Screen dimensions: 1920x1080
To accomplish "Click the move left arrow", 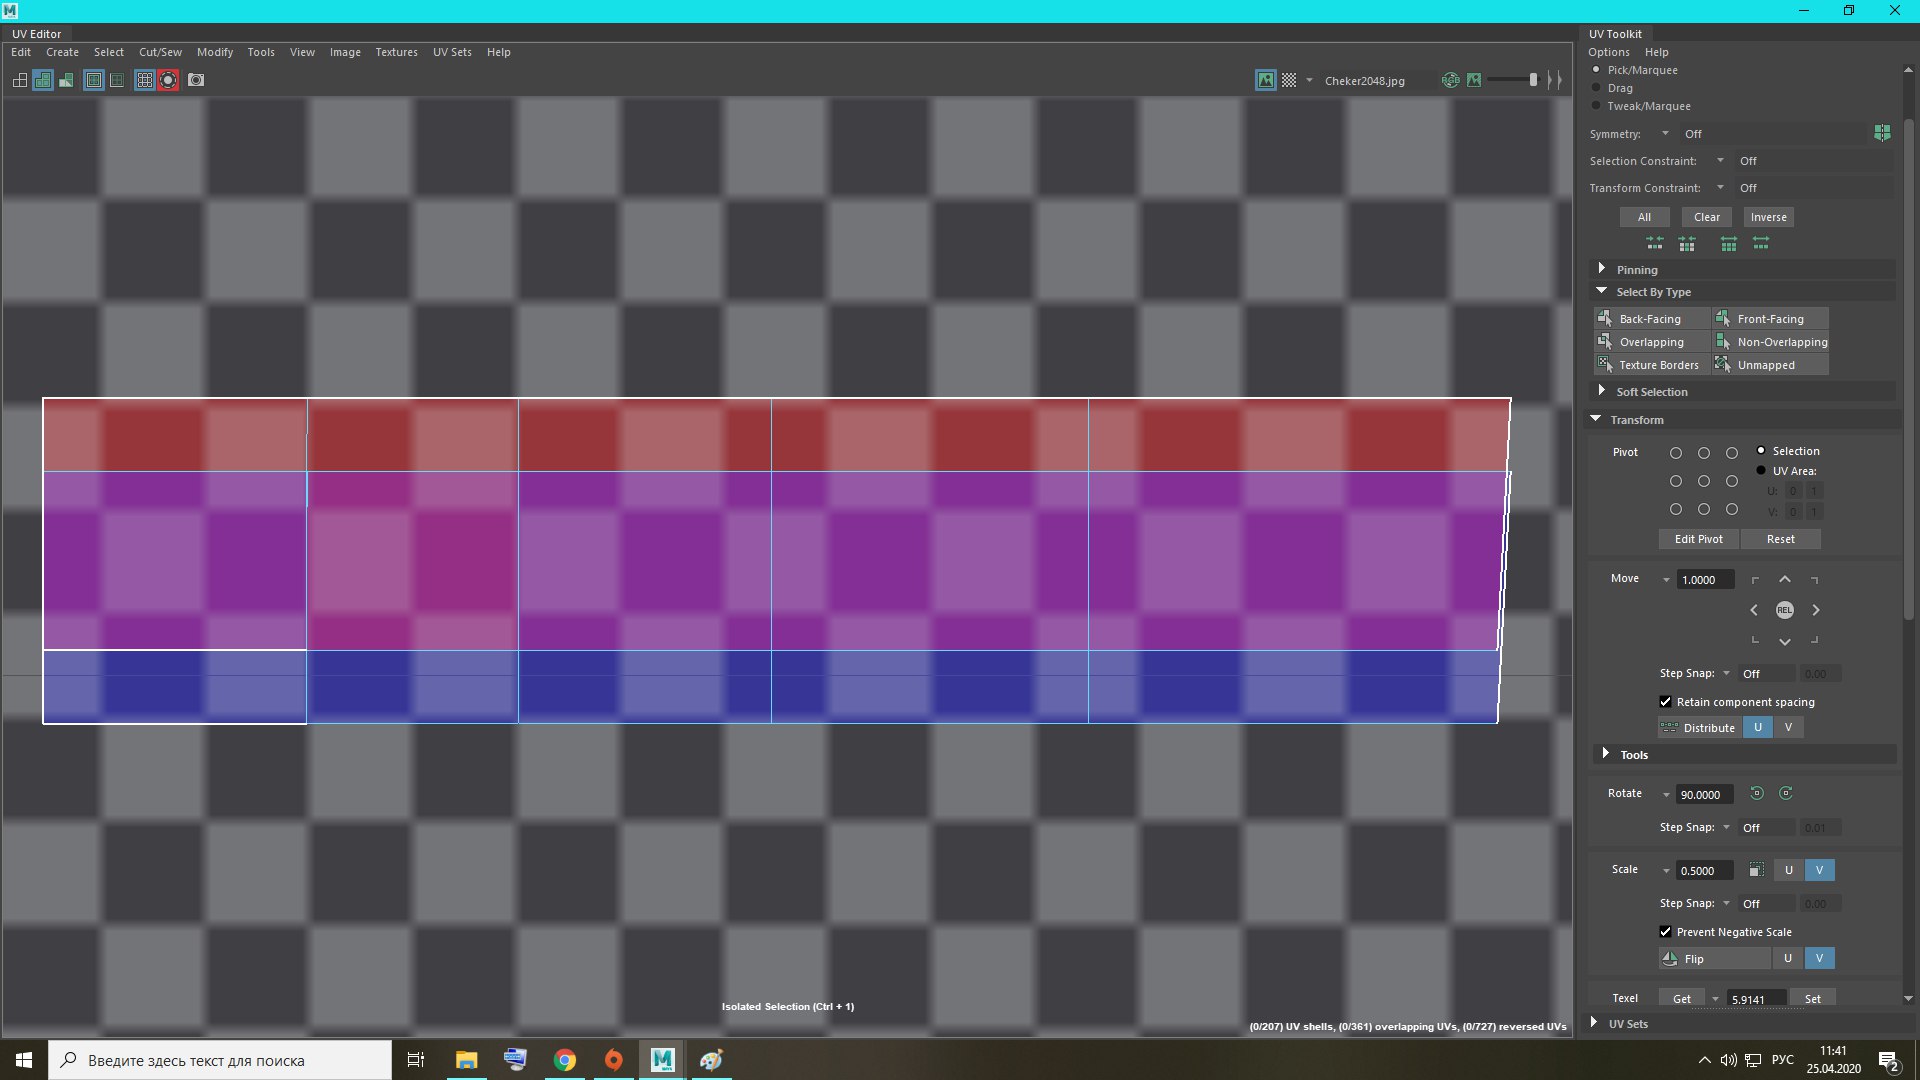I will click(1754, 610).
